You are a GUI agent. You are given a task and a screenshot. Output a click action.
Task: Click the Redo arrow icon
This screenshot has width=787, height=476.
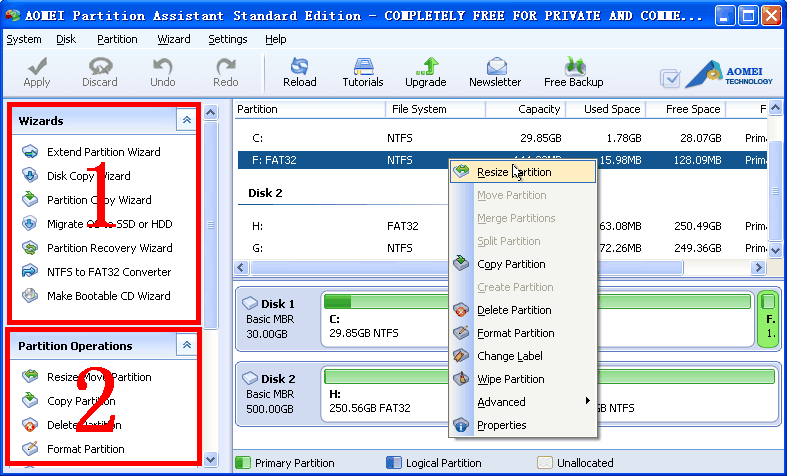pyautogui.click(x=226, y=66)
